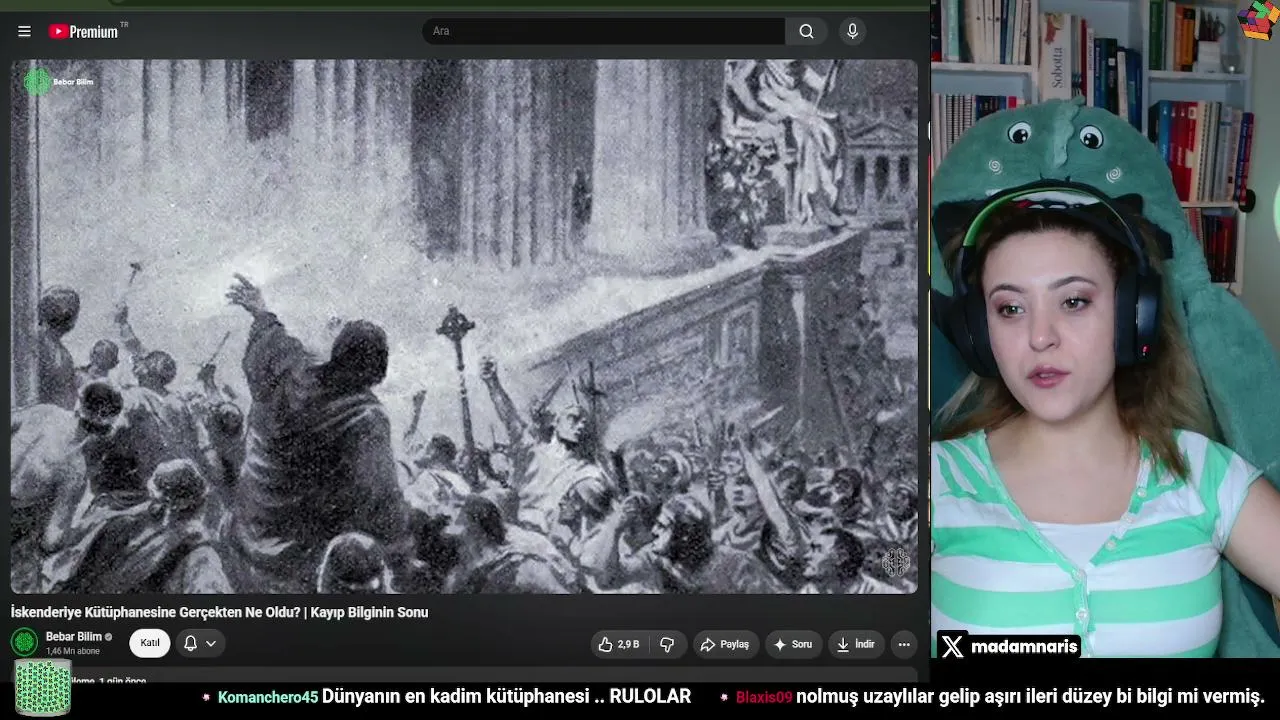Click the X logo beside madamnaris
Viewport: 1280px width, 720px height.
point(952,647)
